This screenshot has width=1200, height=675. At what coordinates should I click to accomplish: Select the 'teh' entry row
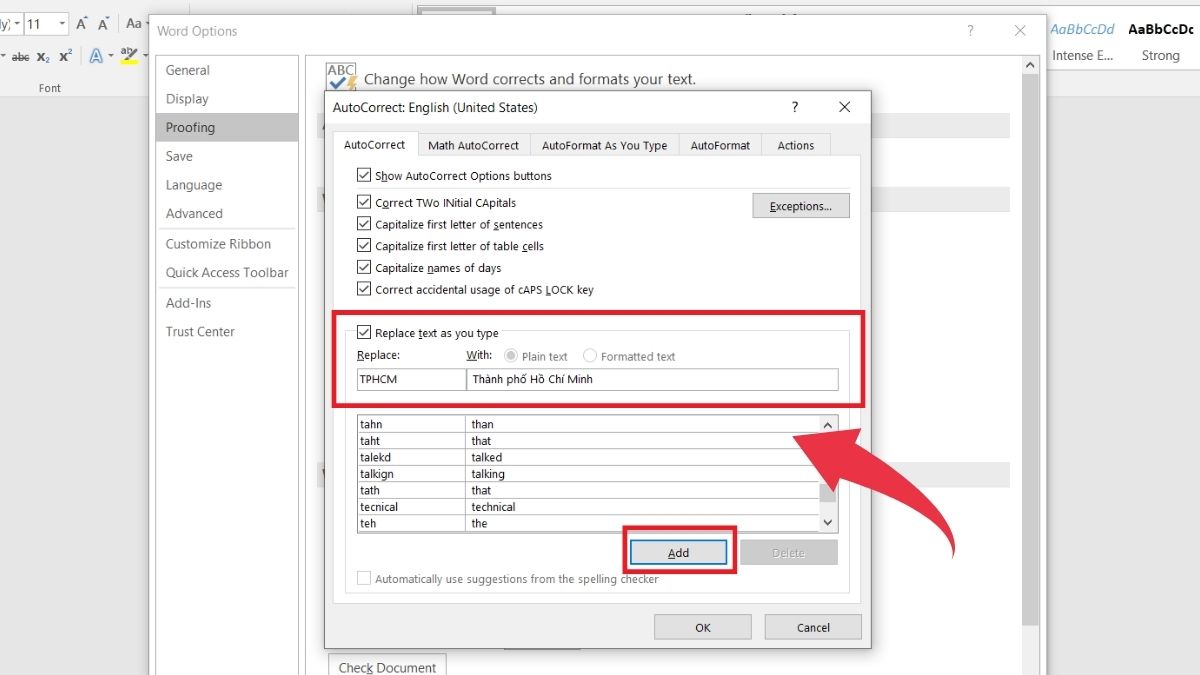tap(588, 523)
